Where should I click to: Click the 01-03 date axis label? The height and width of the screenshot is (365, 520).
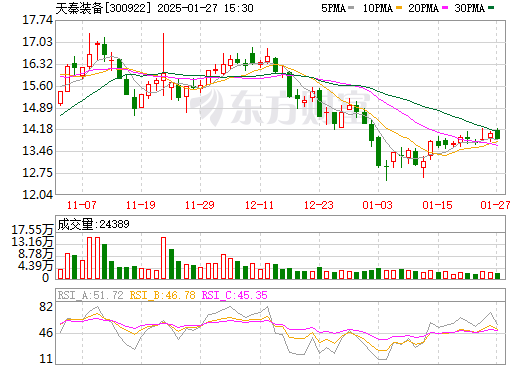tap(378, 205)
